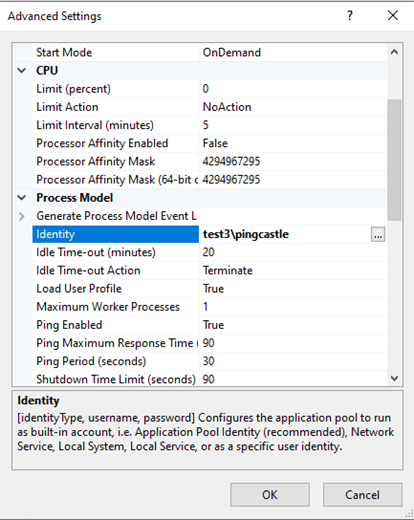Expand Generate Process Model Event Log entry
This screenshot has height=520, width=414.
pos(22,216)
